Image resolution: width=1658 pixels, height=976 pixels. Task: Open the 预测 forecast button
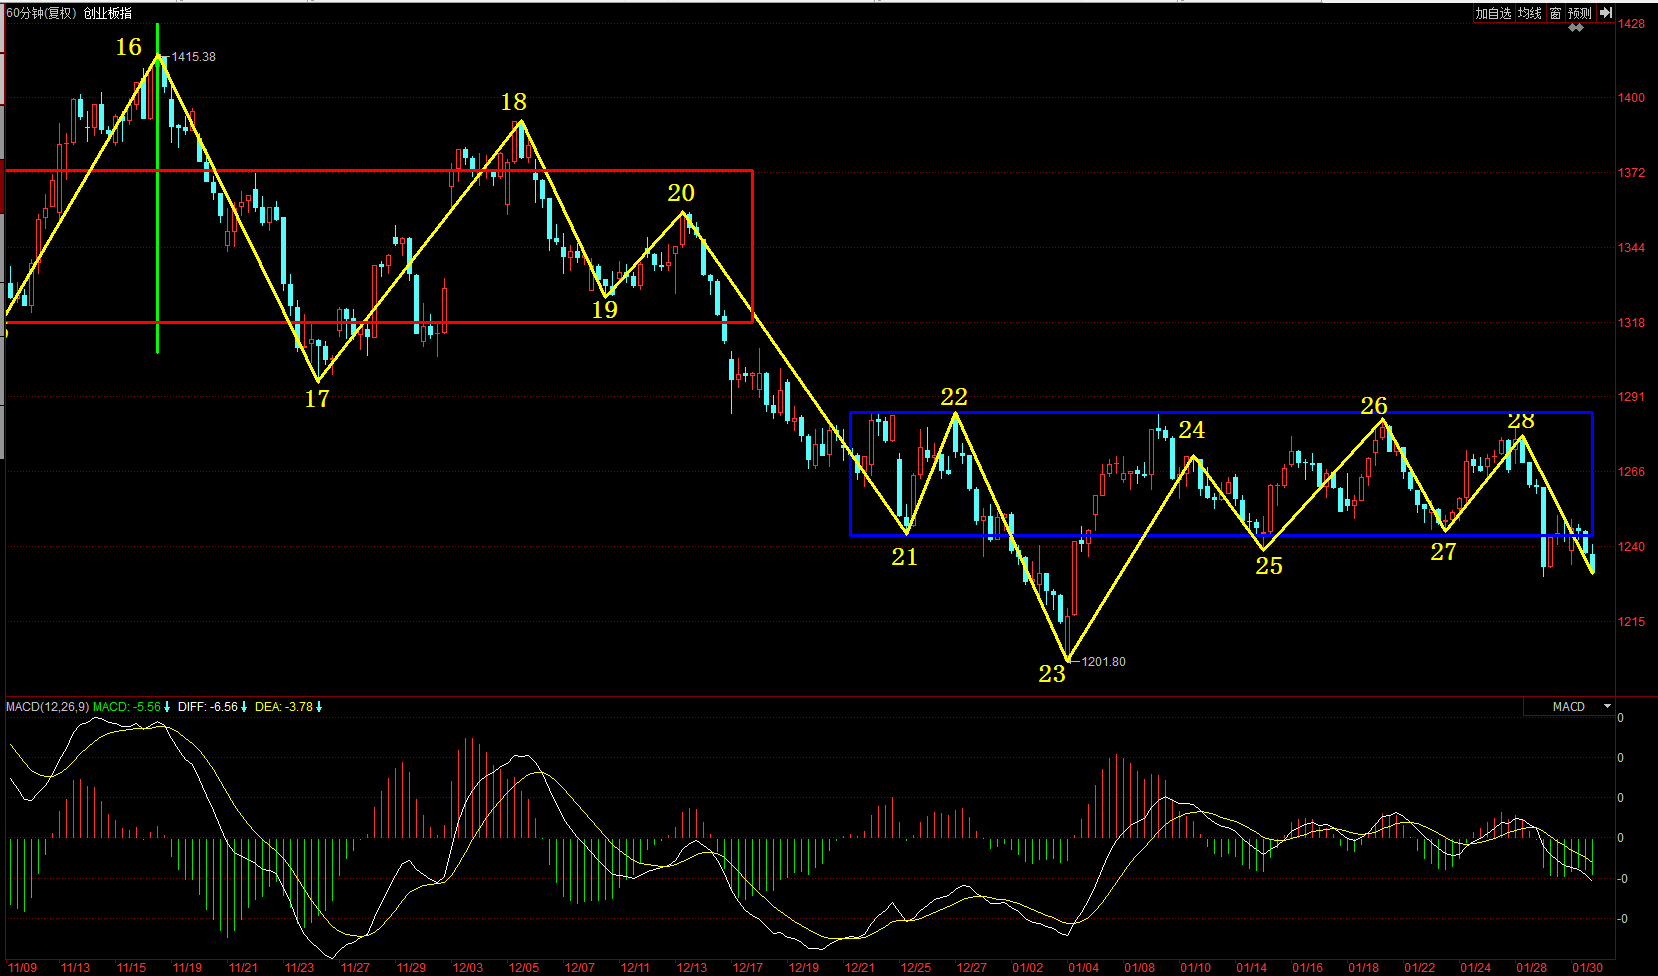click(1579, 13)
